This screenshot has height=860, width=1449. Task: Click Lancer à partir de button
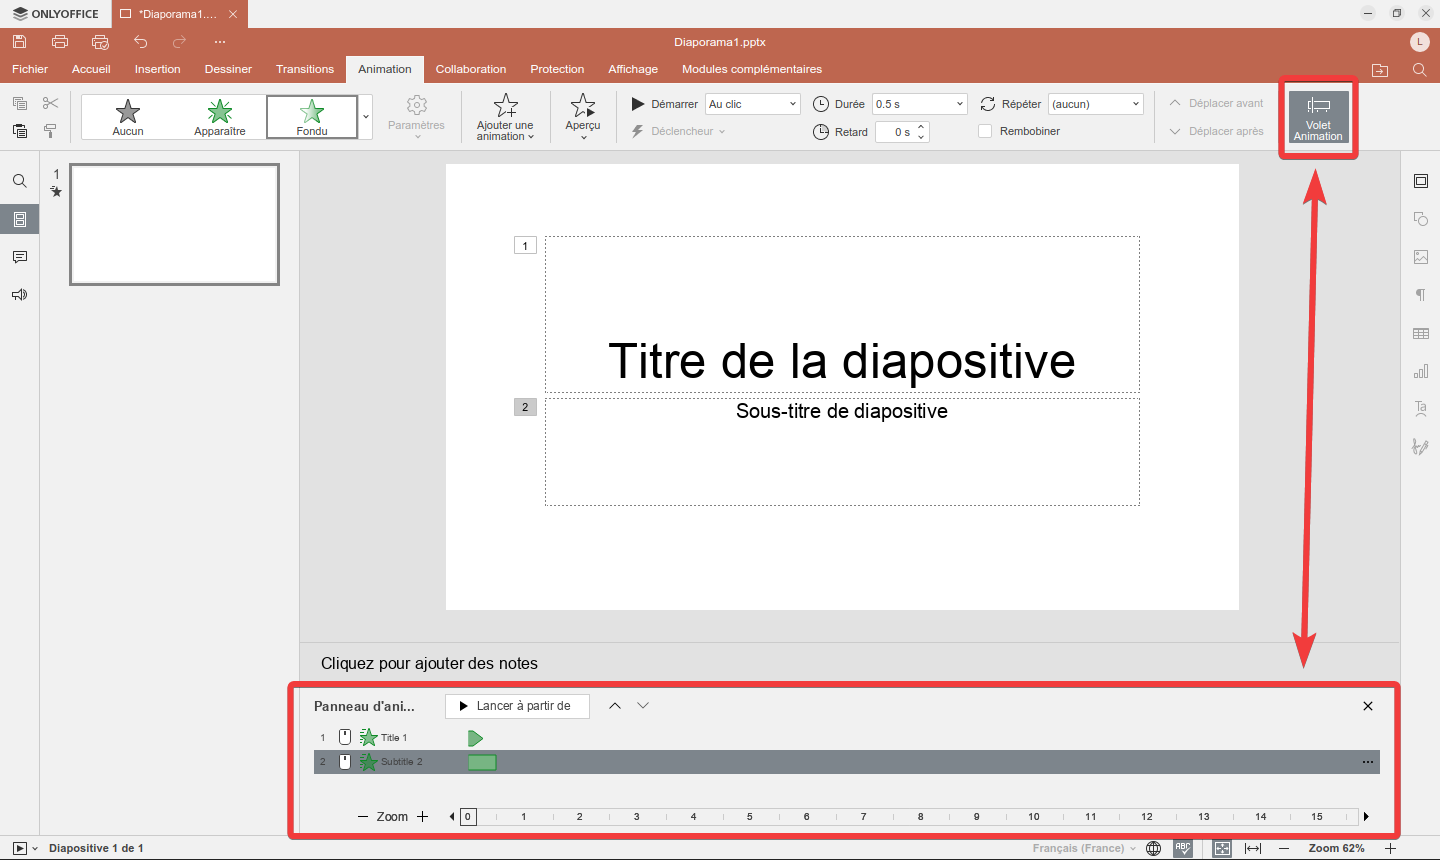516,706
